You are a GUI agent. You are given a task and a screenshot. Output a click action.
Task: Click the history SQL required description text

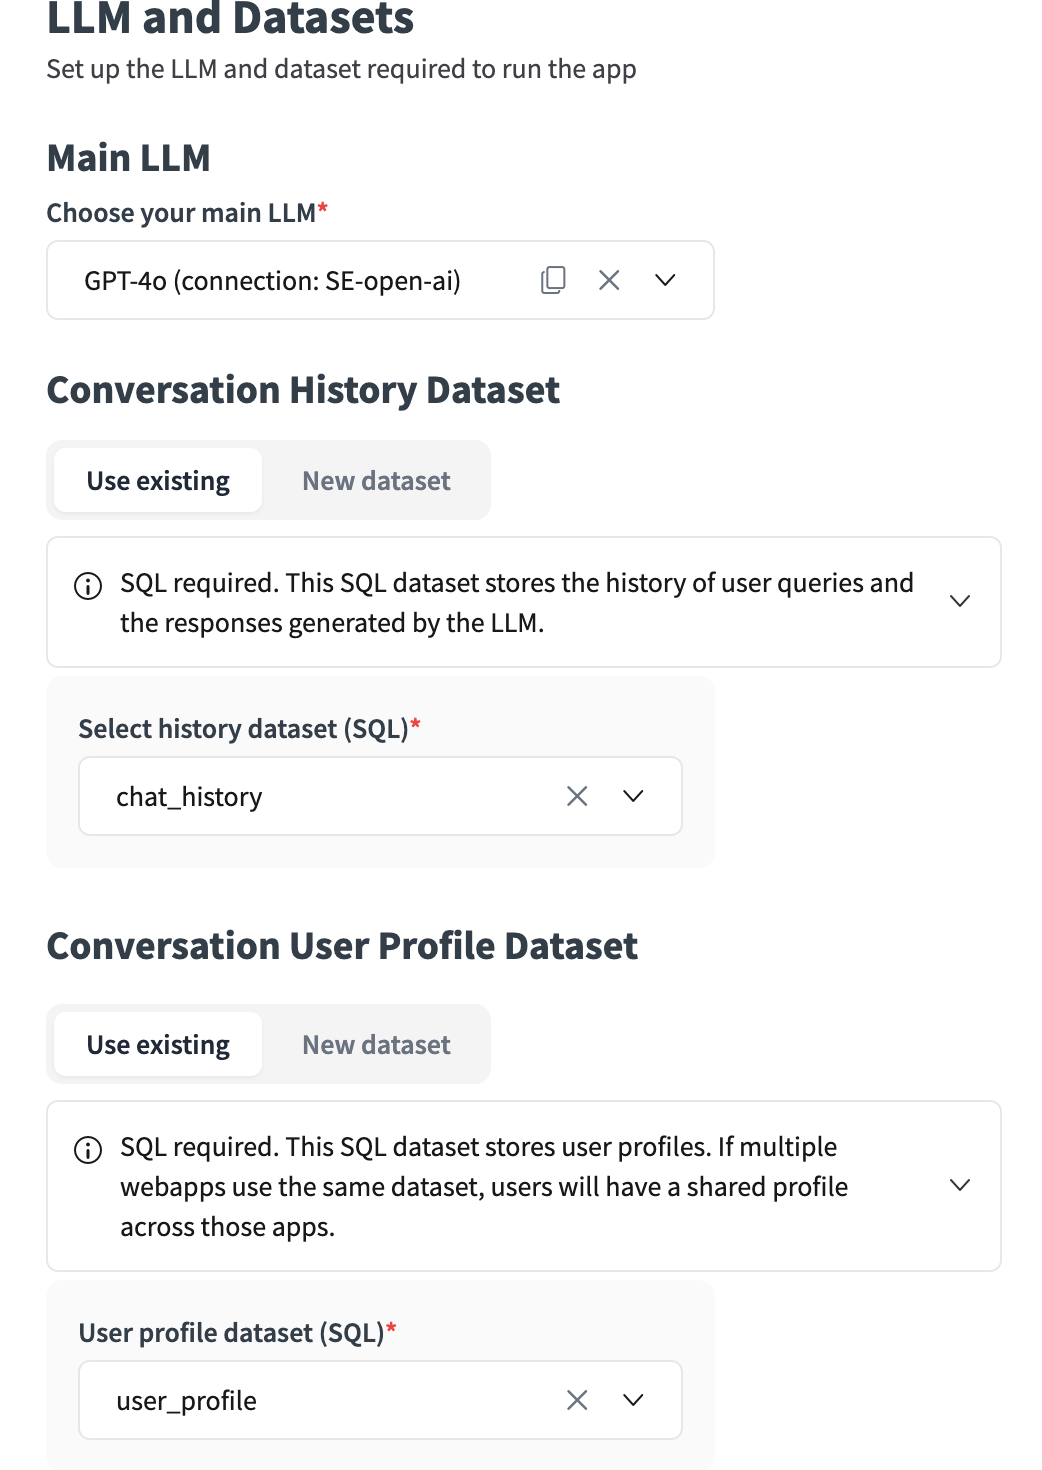click(x=517, y=603)
